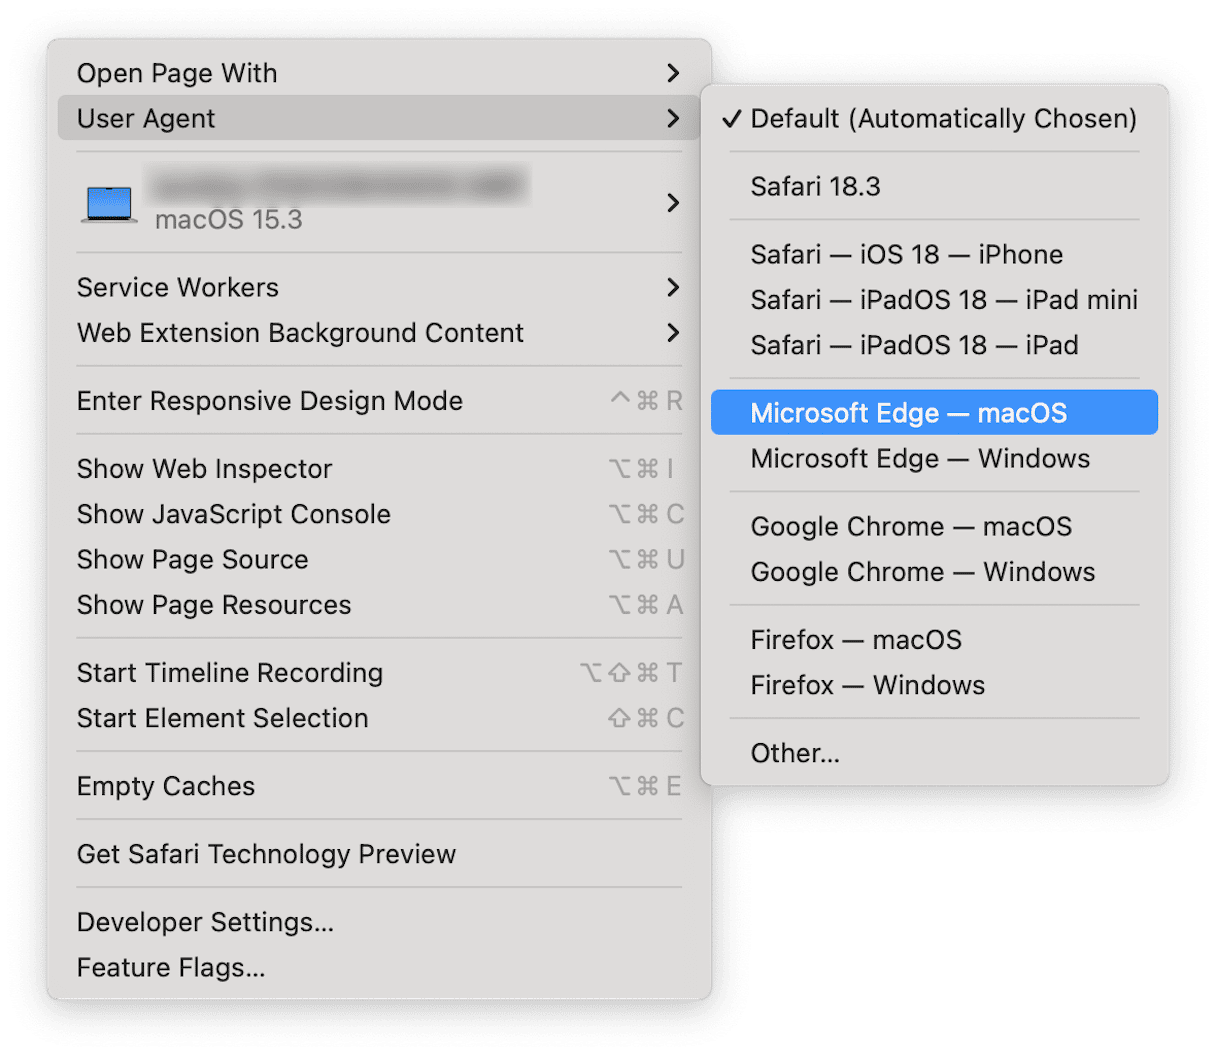Select Show Page Source
1216x1055 pixels.
pyautogui.click(x=379, y=559)
